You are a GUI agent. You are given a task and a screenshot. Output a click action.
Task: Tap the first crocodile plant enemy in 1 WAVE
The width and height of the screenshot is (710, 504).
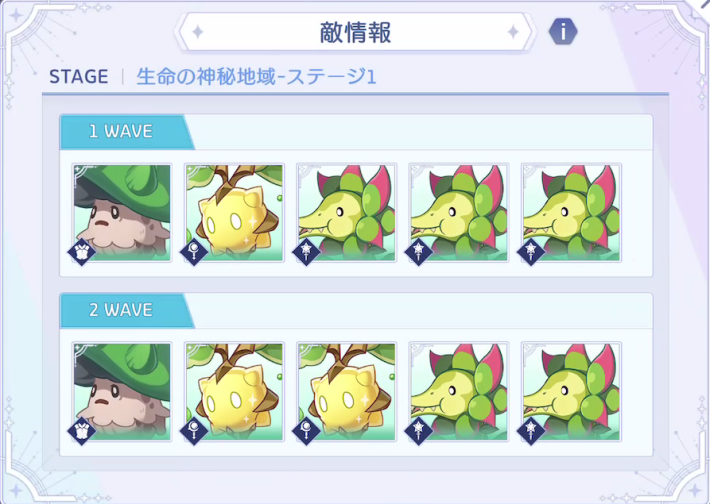pyautogui.click(x=346, y=212)
